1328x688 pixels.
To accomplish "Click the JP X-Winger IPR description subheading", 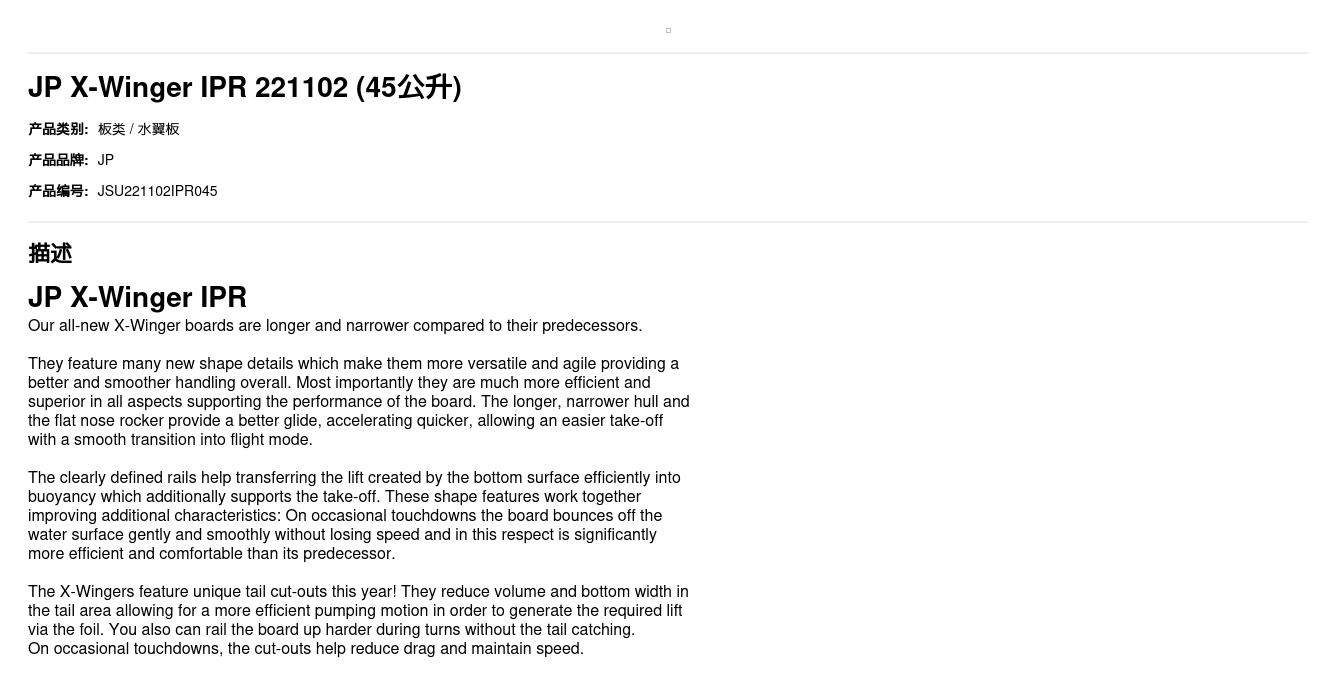I will tap(137, 297).
